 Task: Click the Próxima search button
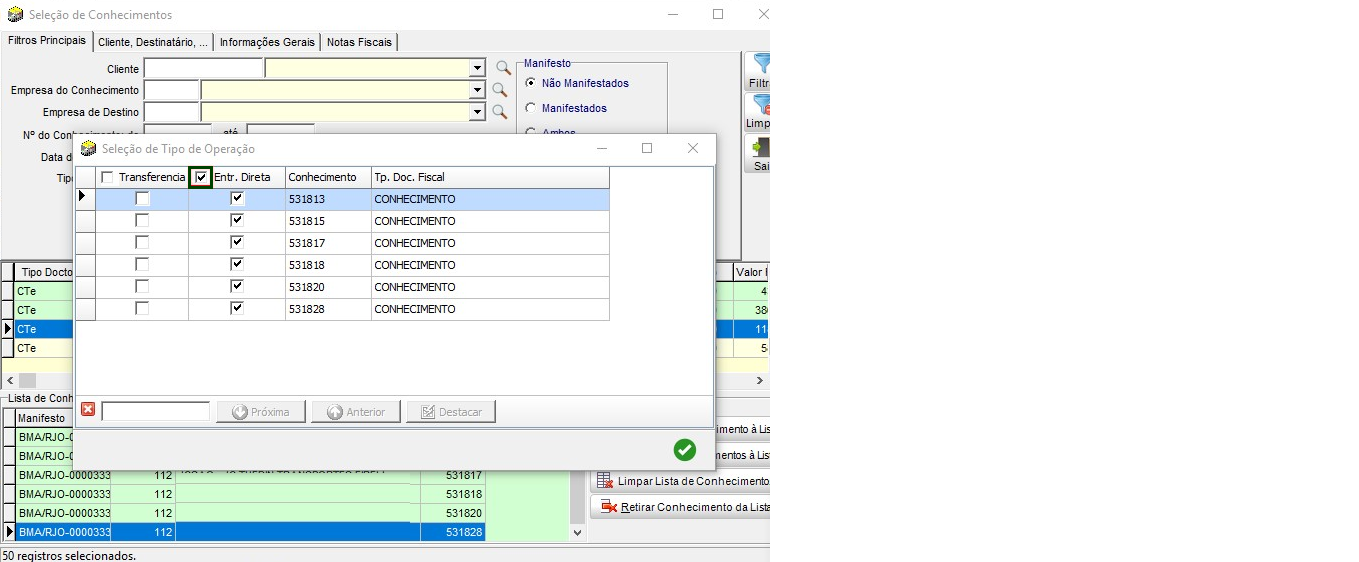tap(260, 412)
